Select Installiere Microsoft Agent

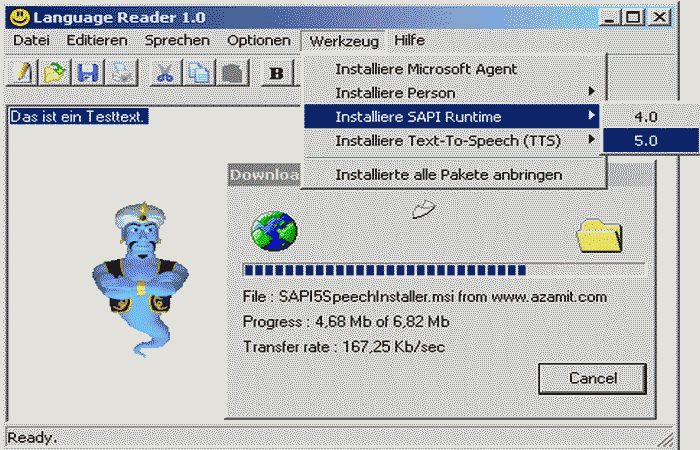click(451, 69)
